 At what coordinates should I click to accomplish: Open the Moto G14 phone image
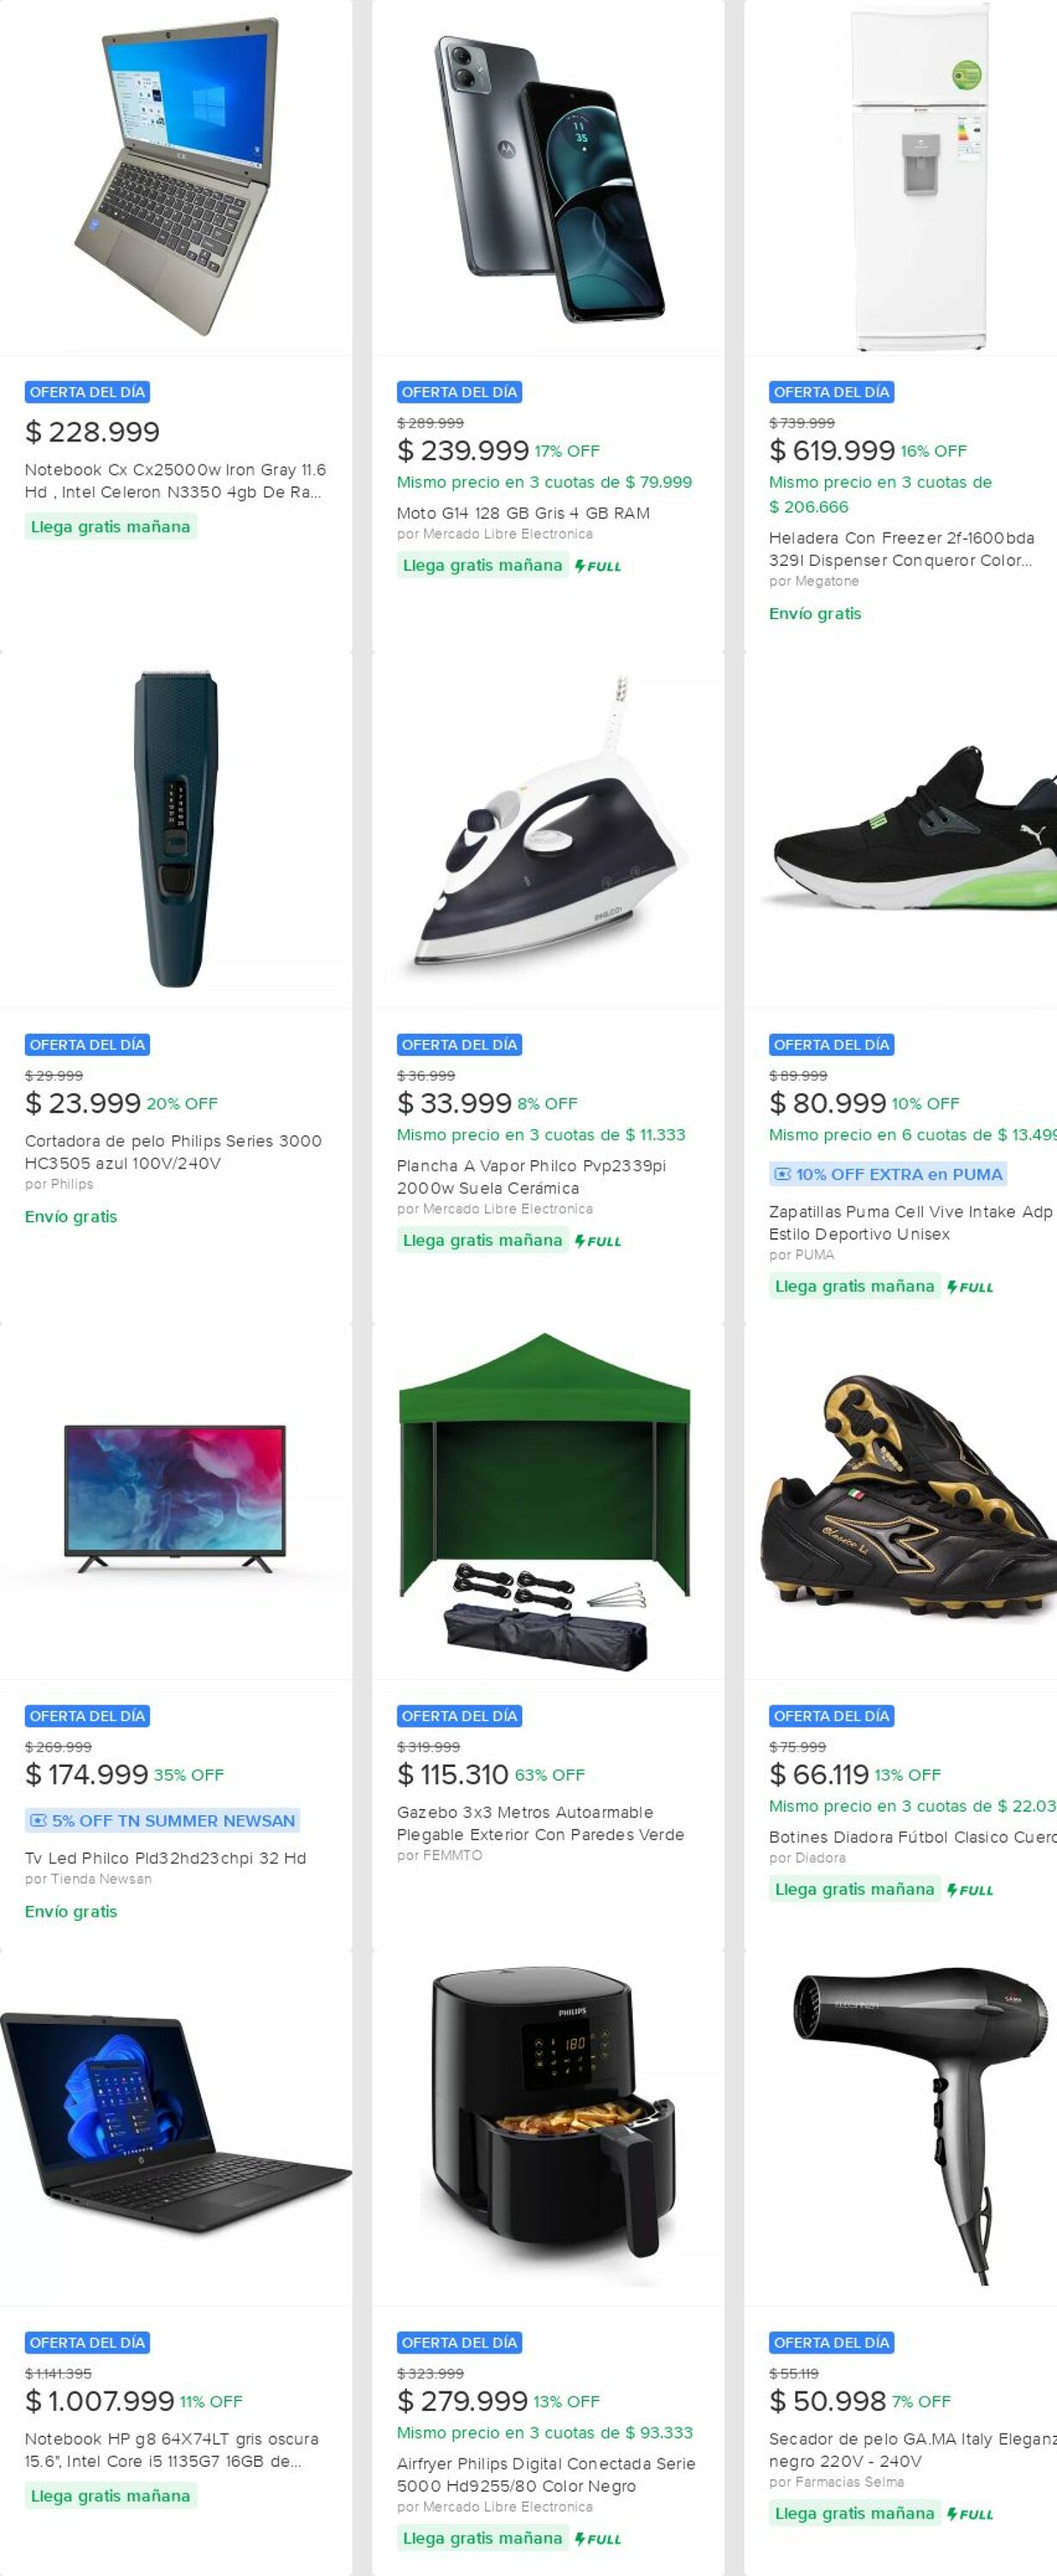pos(548,178)
